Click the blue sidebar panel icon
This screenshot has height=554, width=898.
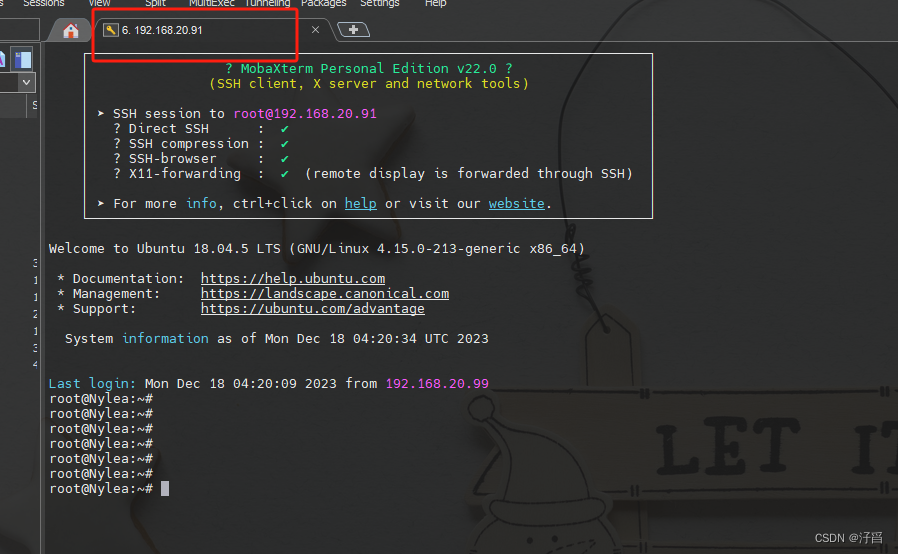pos(23,60)
